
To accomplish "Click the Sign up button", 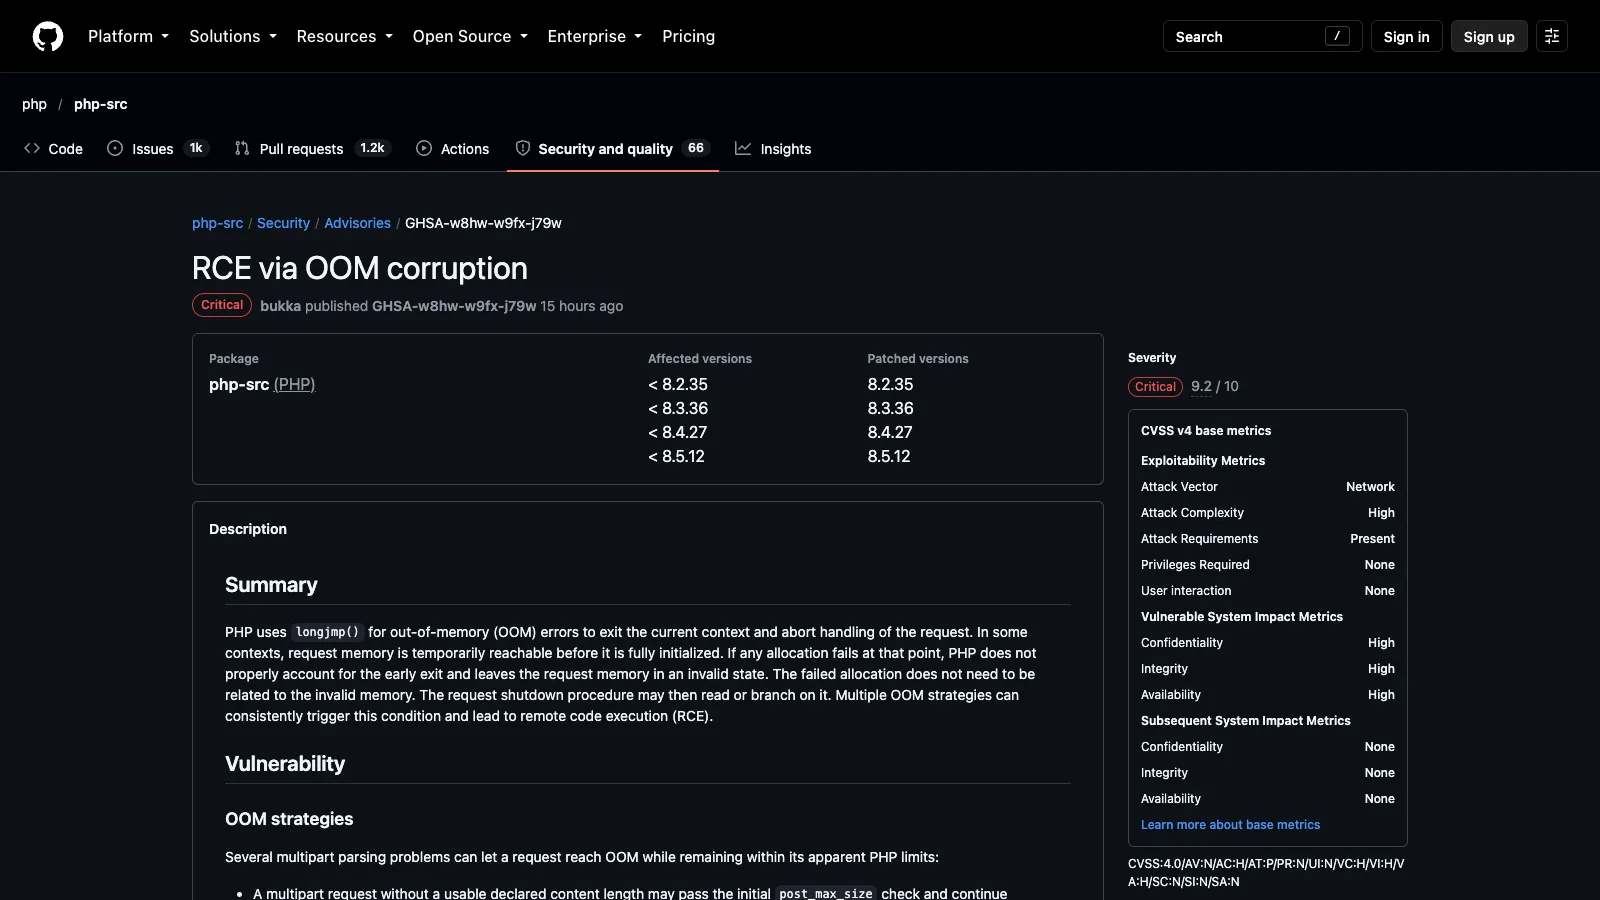I will 1489,36.
